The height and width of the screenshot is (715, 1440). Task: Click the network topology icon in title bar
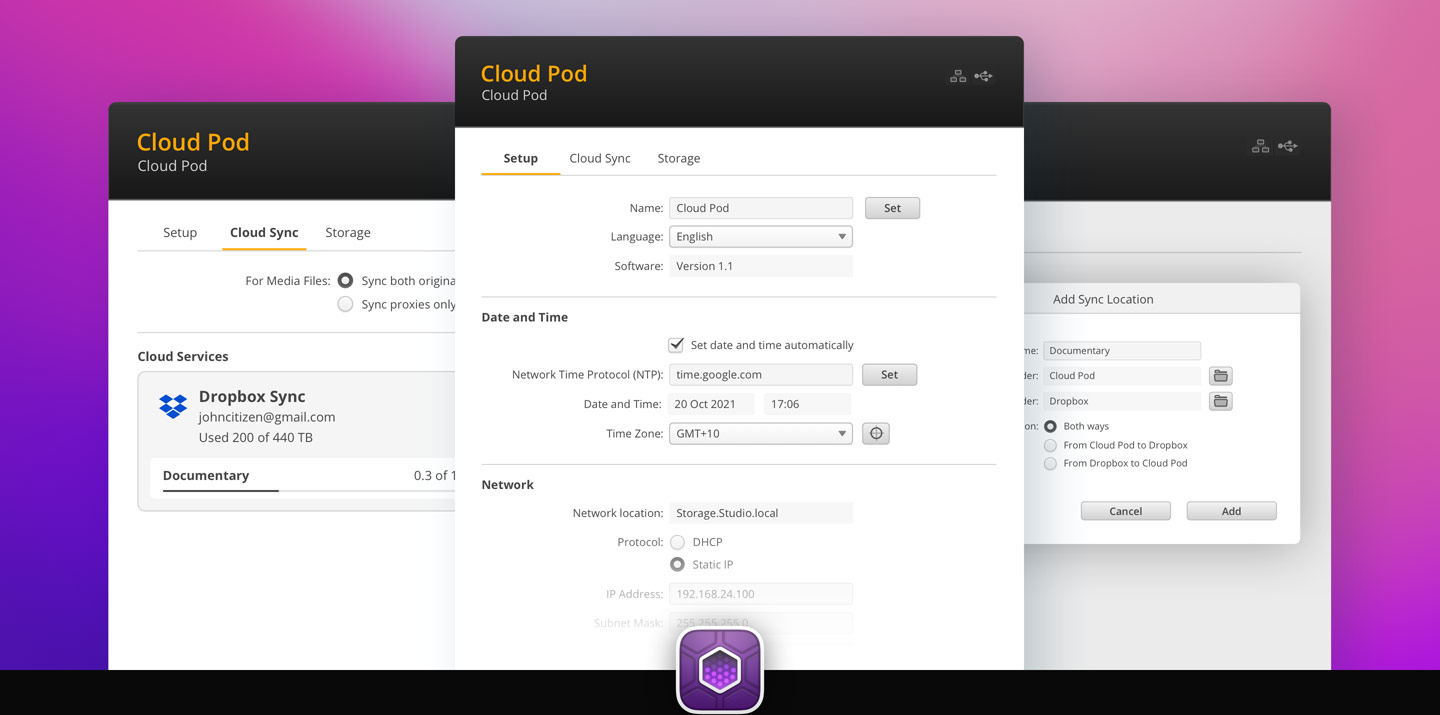coord(957,76)
